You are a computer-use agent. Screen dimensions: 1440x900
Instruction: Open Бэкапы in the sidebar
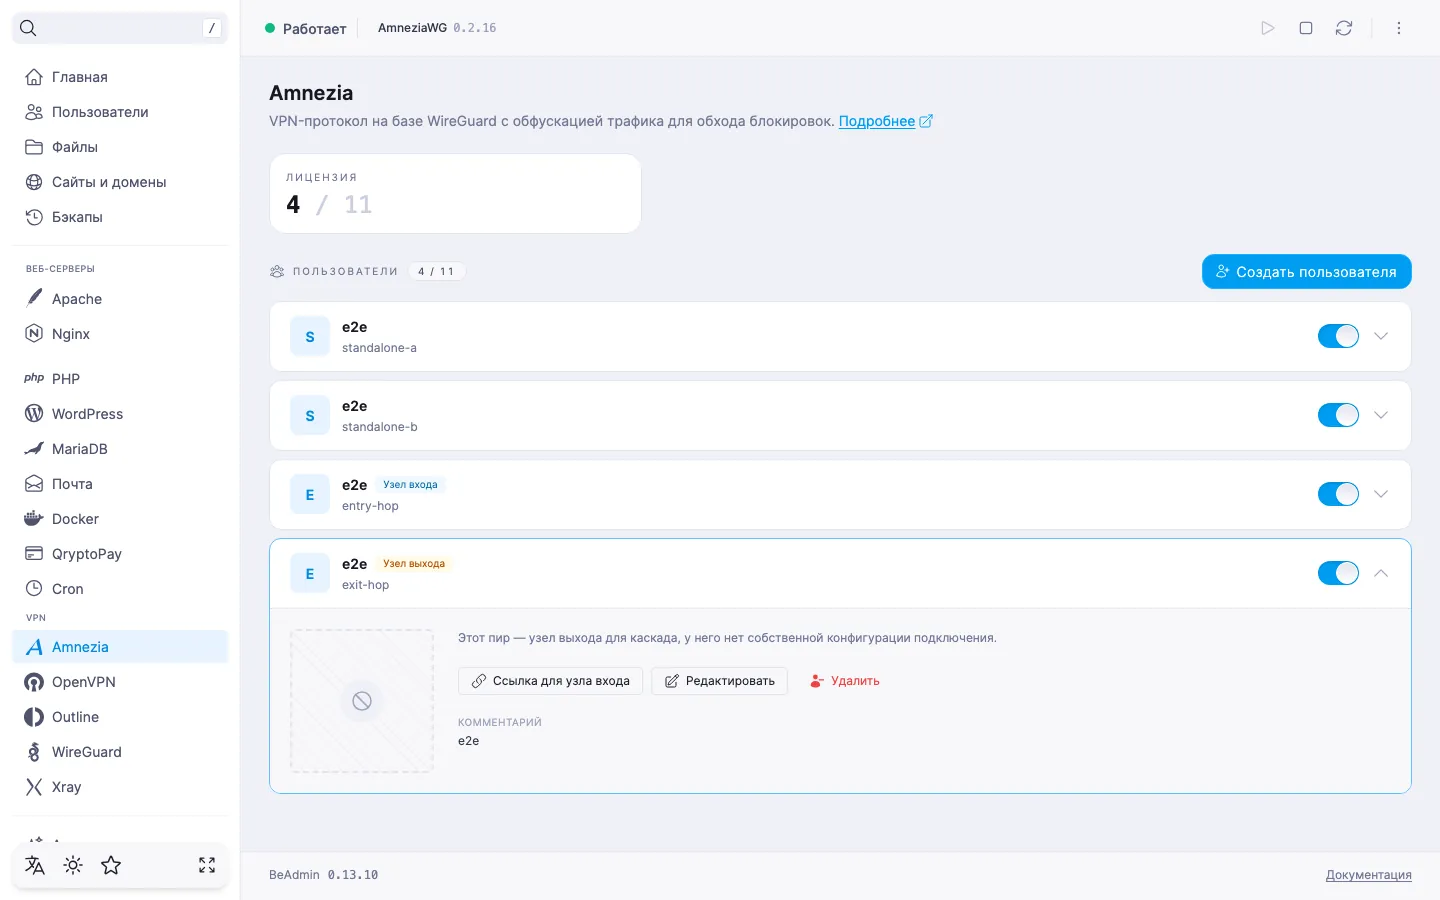point(120,217)
